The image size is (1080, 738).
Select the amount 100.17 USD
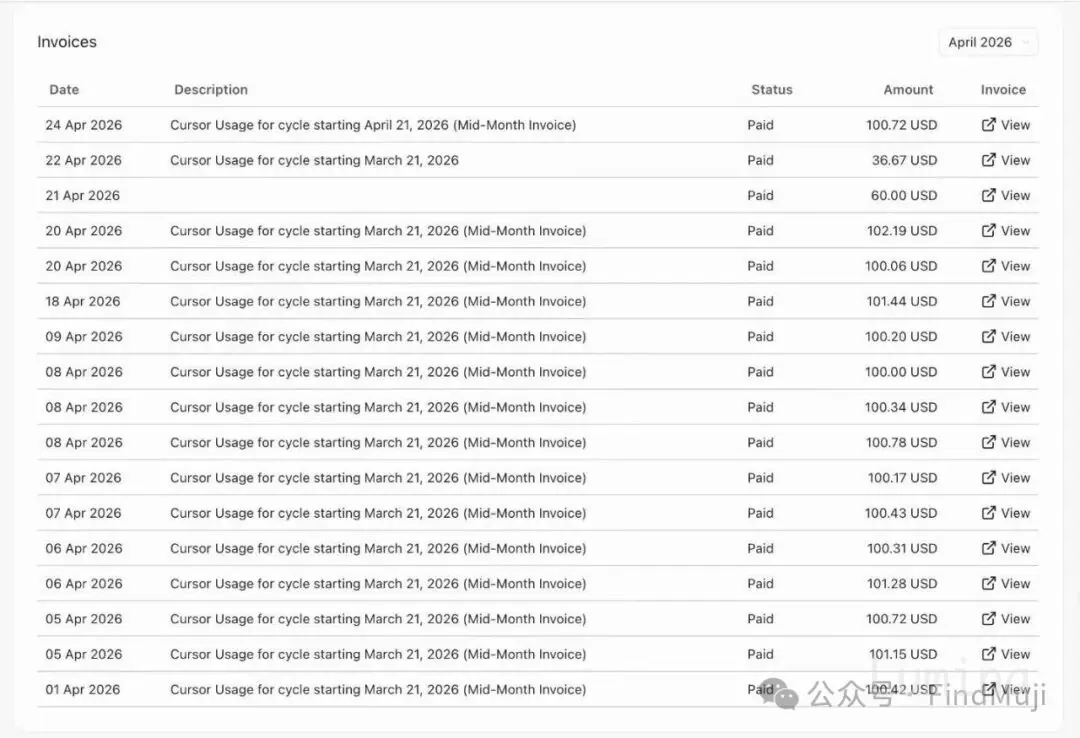click(x=902, y=478)
